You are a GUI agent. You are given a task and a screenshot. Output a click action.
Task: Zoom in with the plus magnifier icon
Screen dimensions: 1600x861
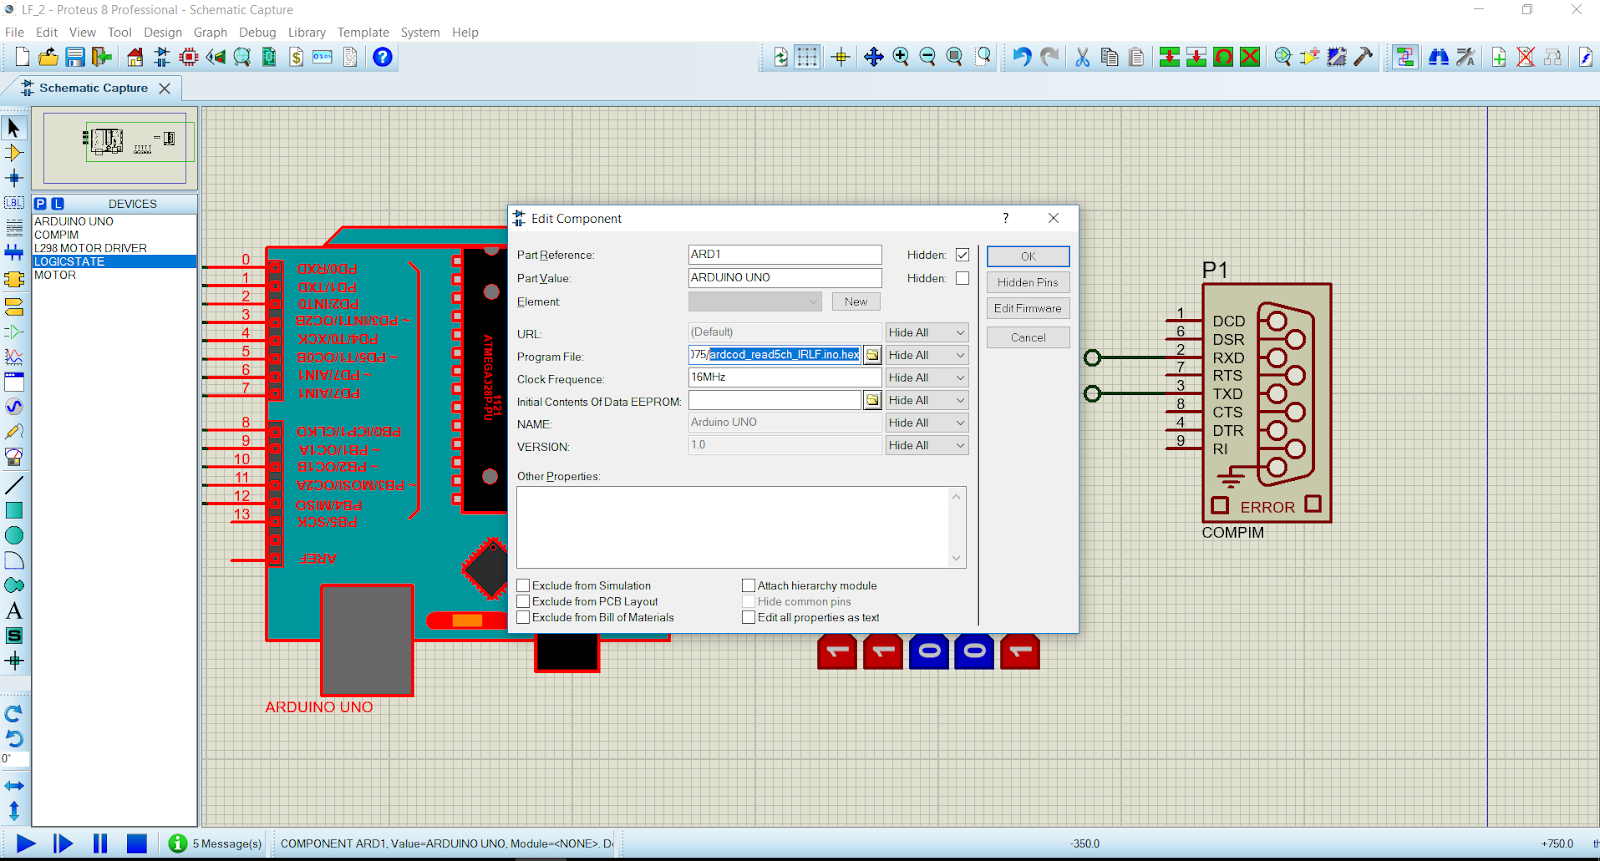pyautogui.click(x=901, y=57)
